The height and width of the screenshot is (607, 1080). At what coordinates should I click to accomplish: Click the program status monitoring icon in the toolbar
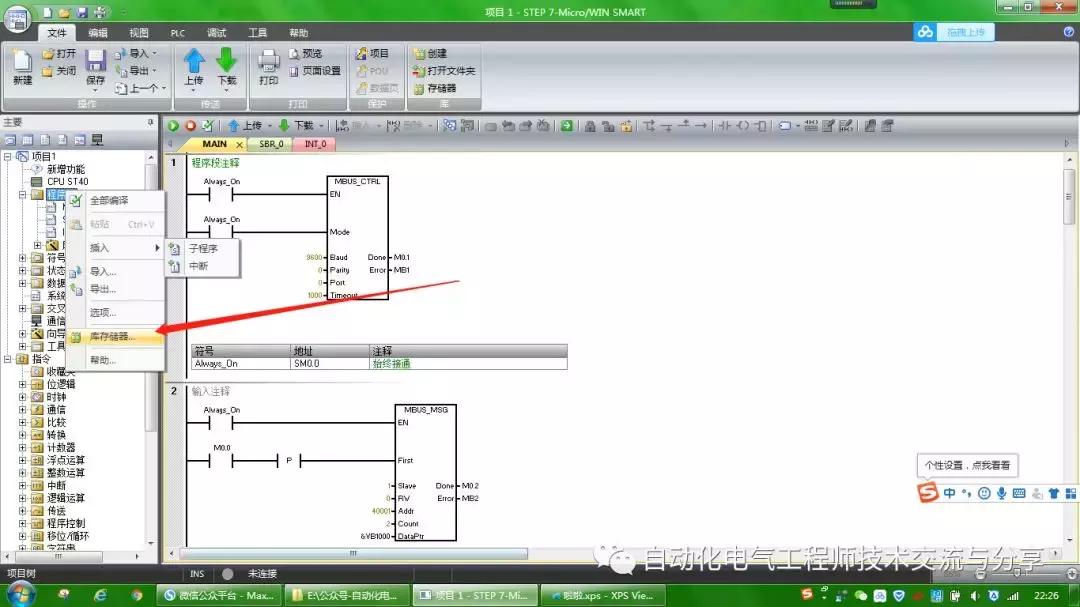pyautogui.click(x=449, y=125)
